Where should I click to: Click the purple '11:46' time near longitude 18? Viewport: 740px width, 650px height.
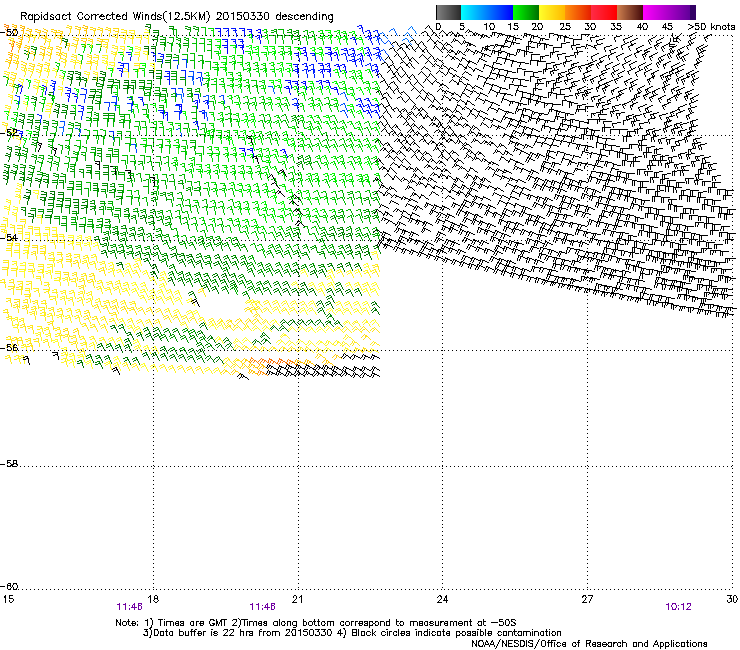pyautogui.click(x=130, y=607)
